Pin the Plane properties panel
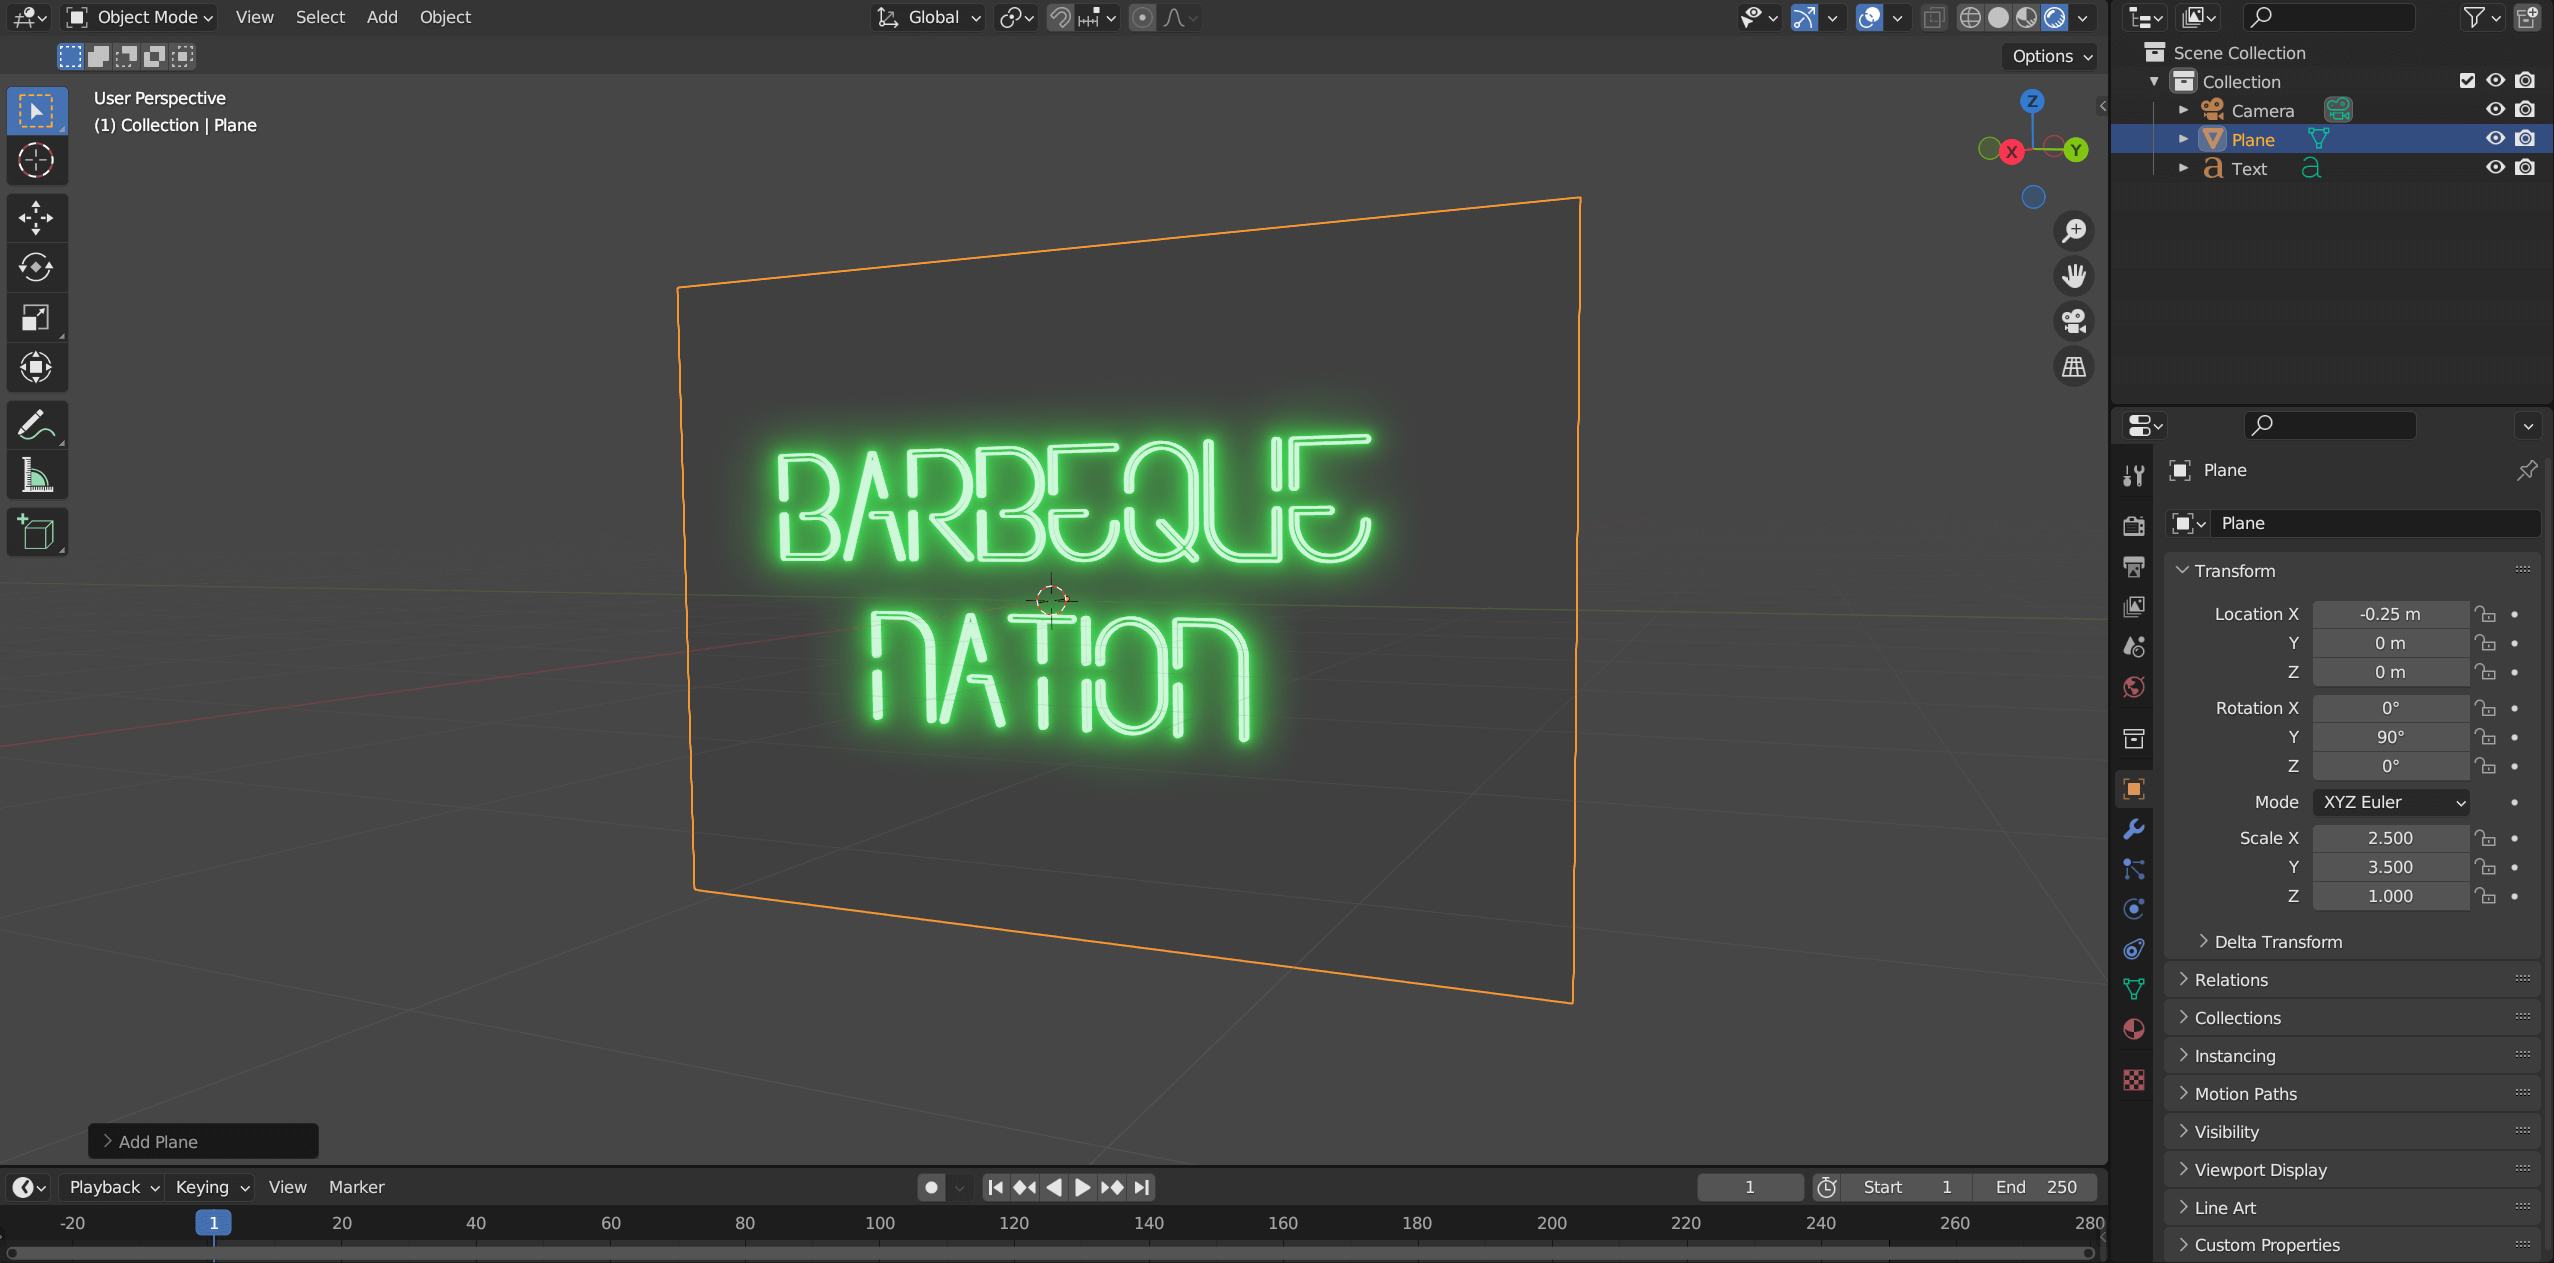 pos(2527,470)
